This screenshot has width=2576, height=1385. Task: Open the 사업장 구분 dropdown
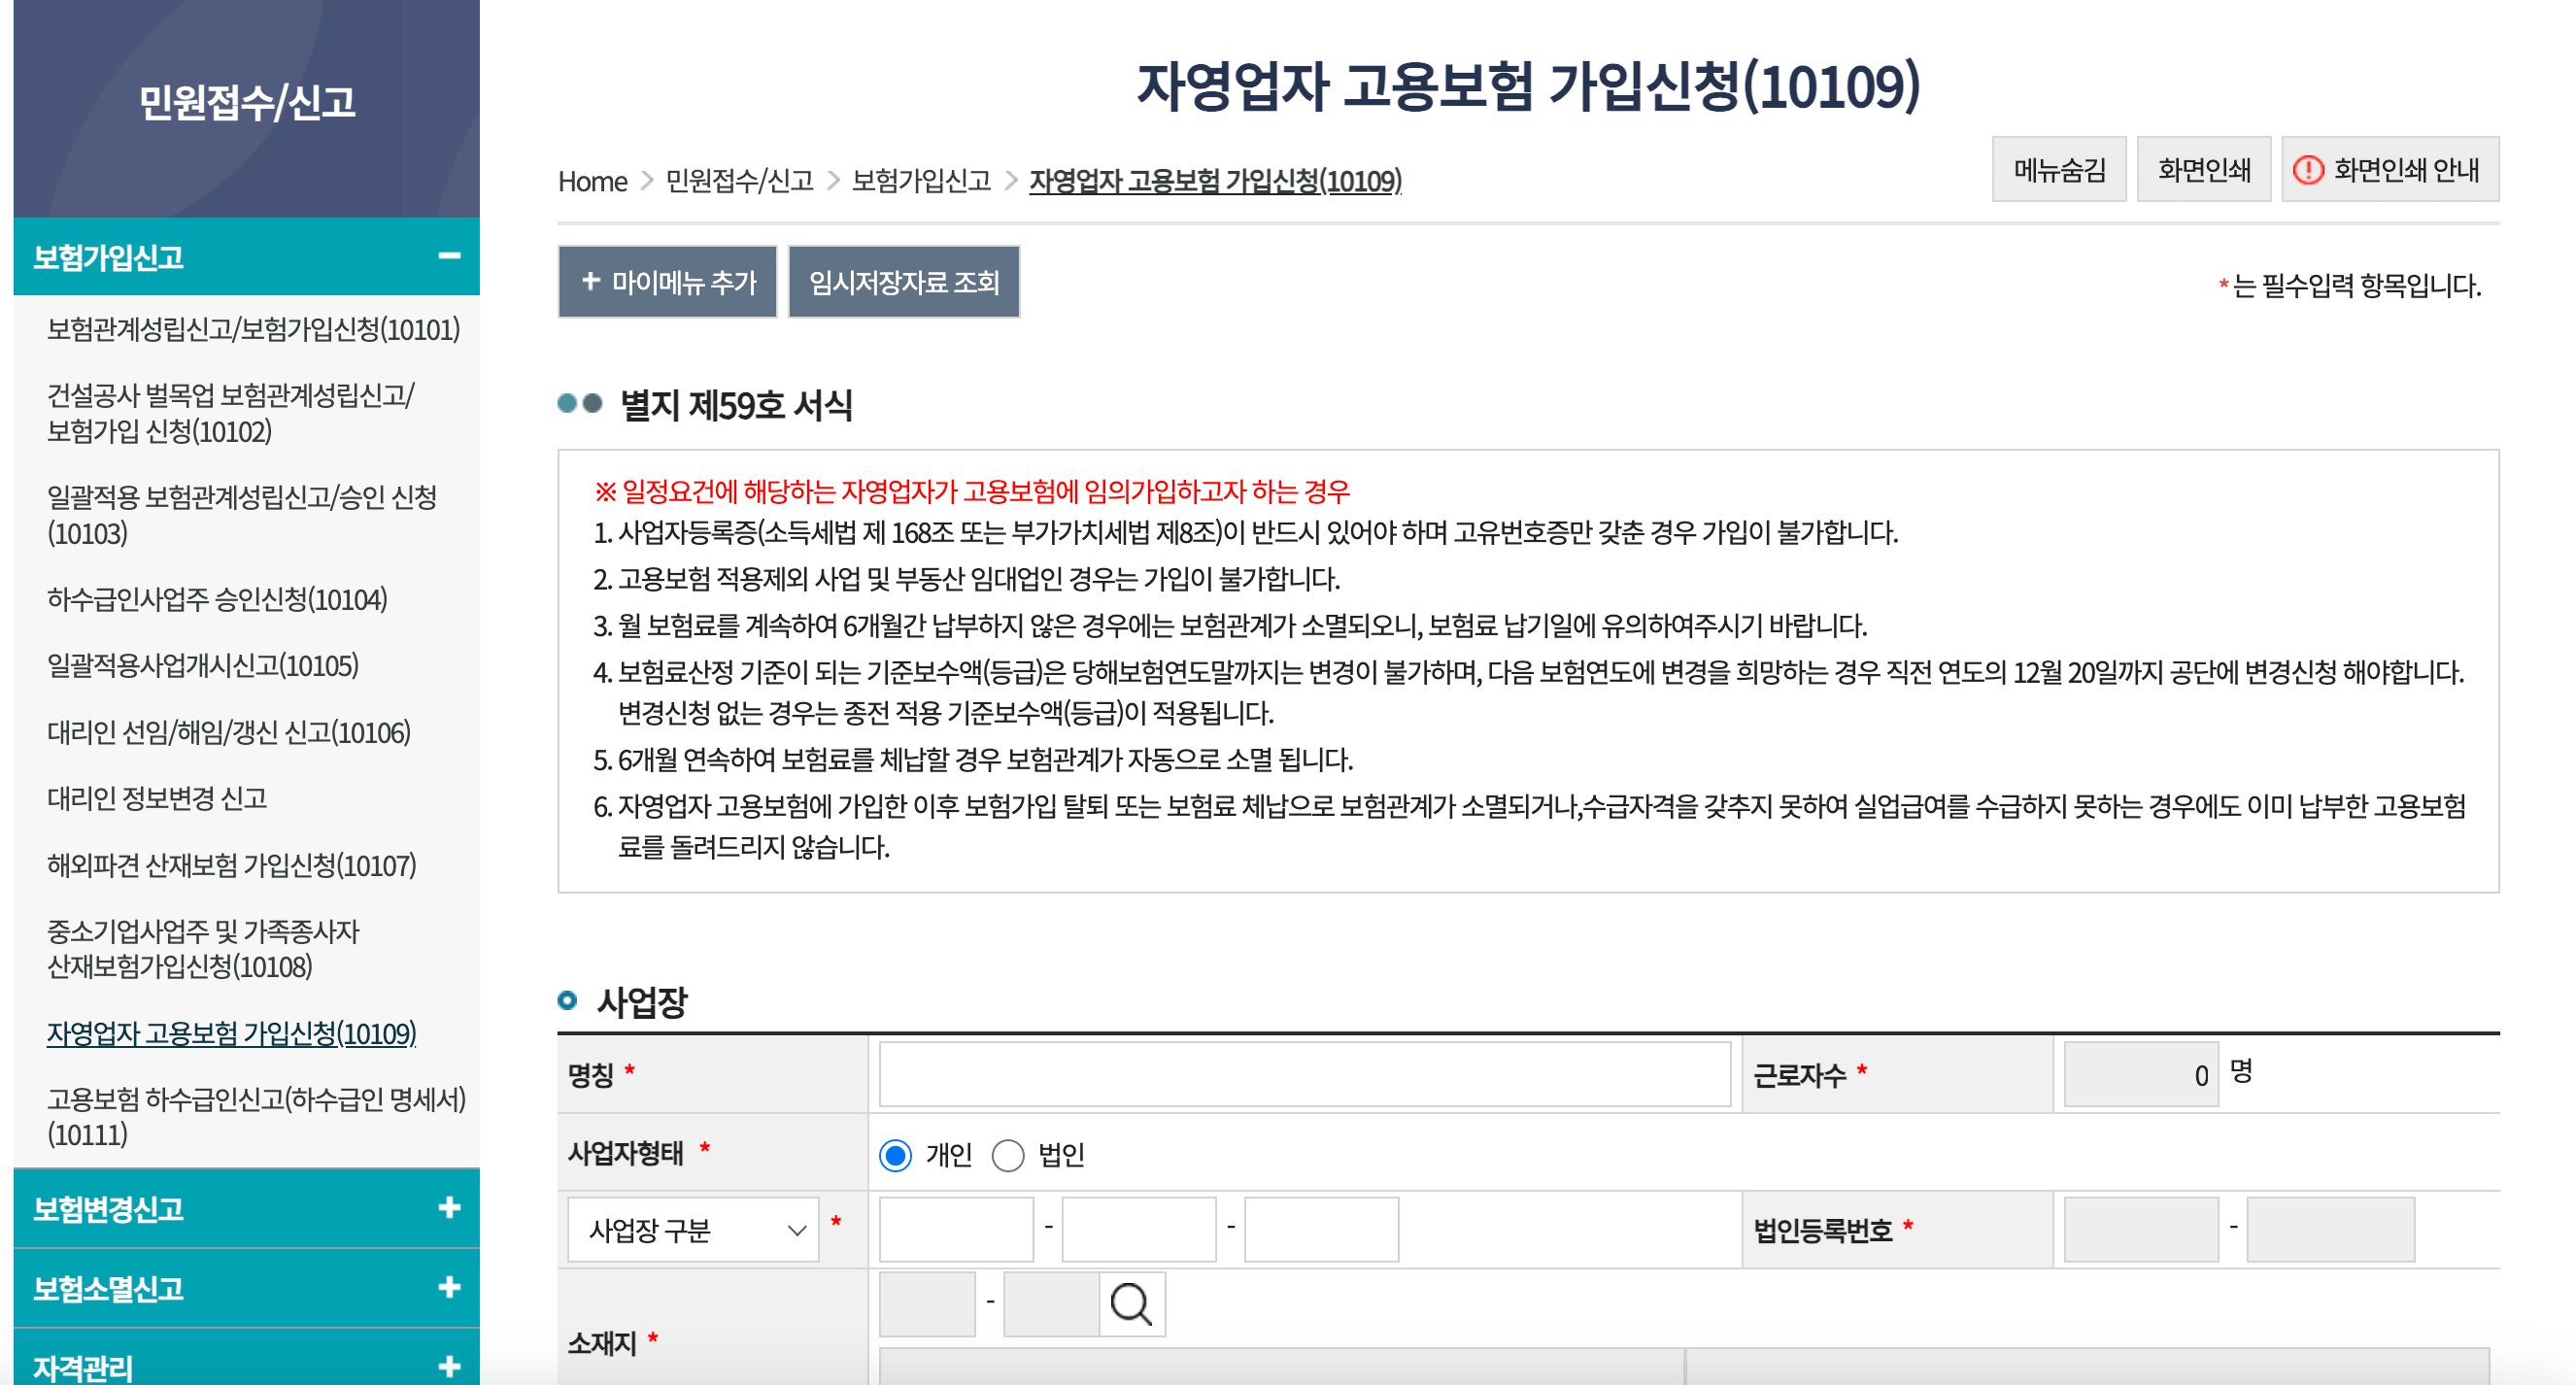pos(693,1229)
